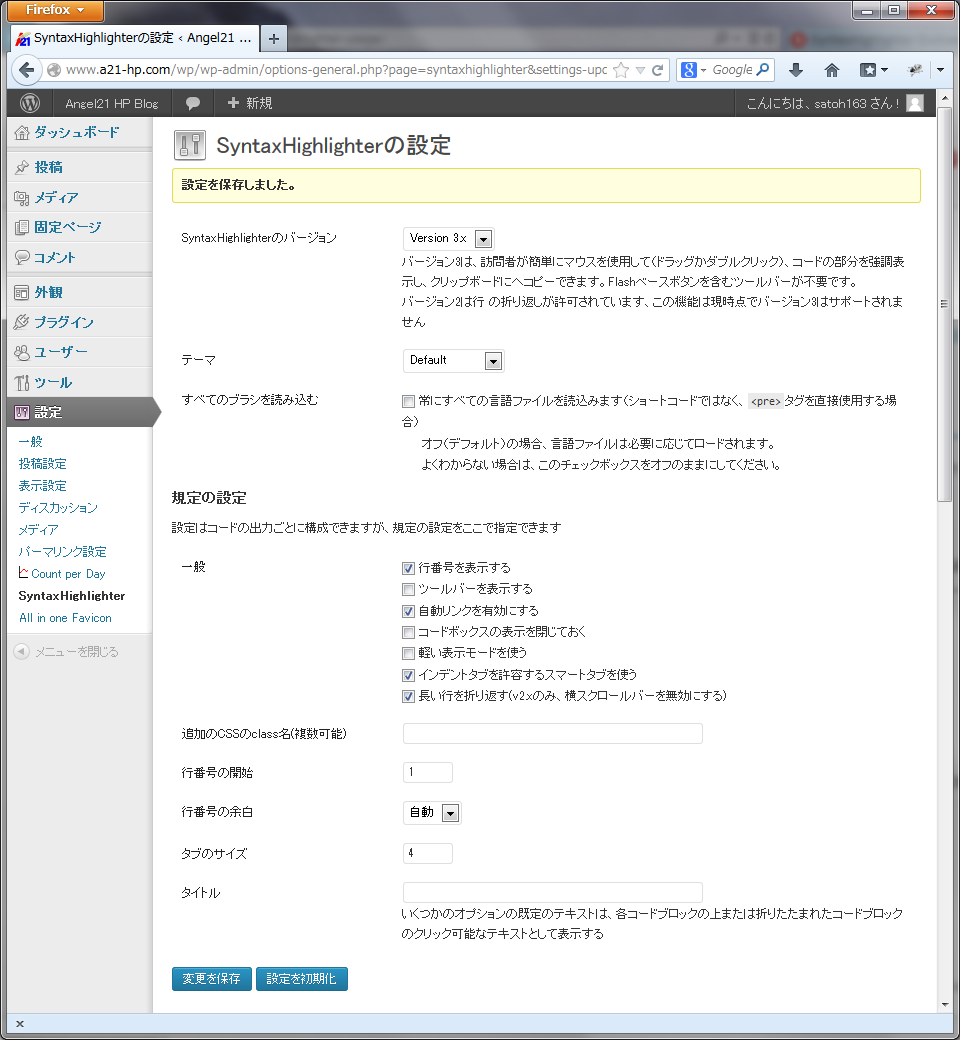Image resolution: width=960 pixels, height=1040 pixels.
Task: Open the All in one Favicon link
Action: click(x=65, y=618)
